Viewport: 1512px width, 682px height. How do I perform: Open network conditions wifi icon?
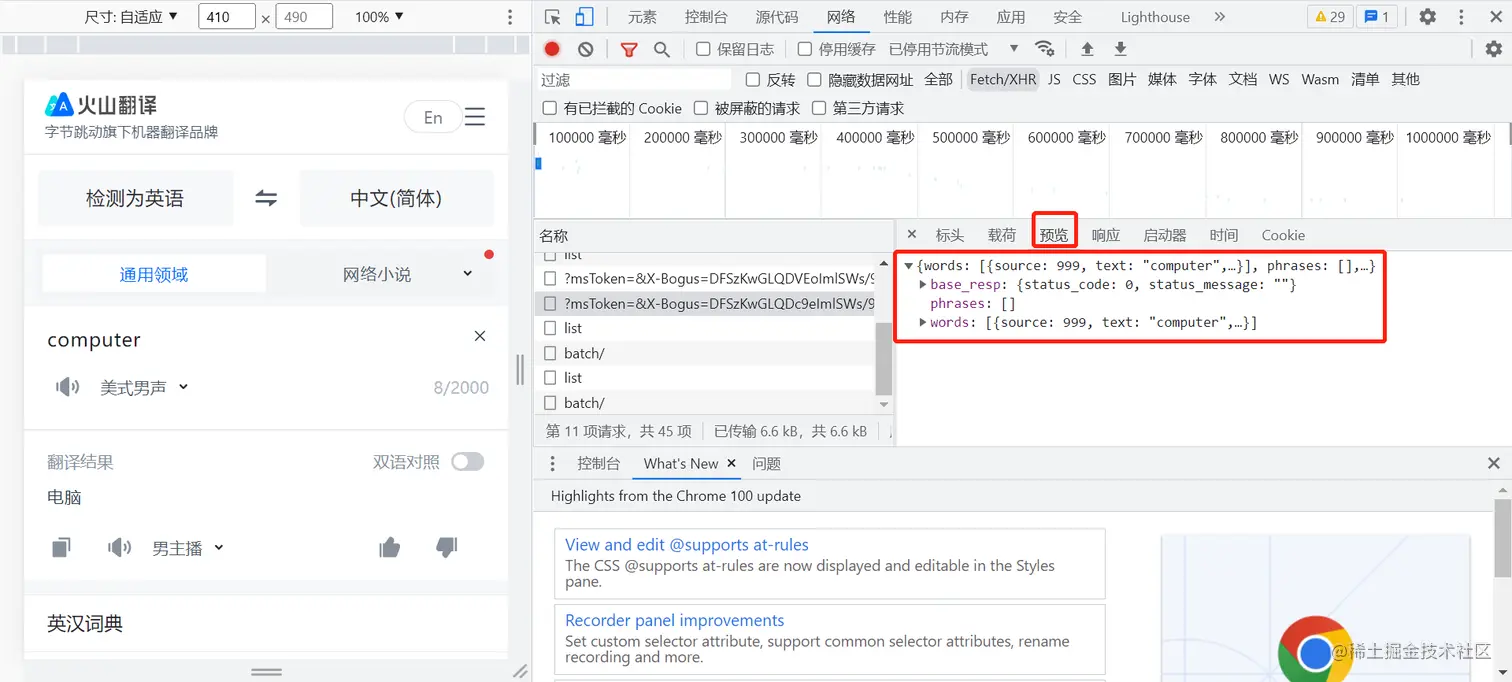coord(1045,49)
